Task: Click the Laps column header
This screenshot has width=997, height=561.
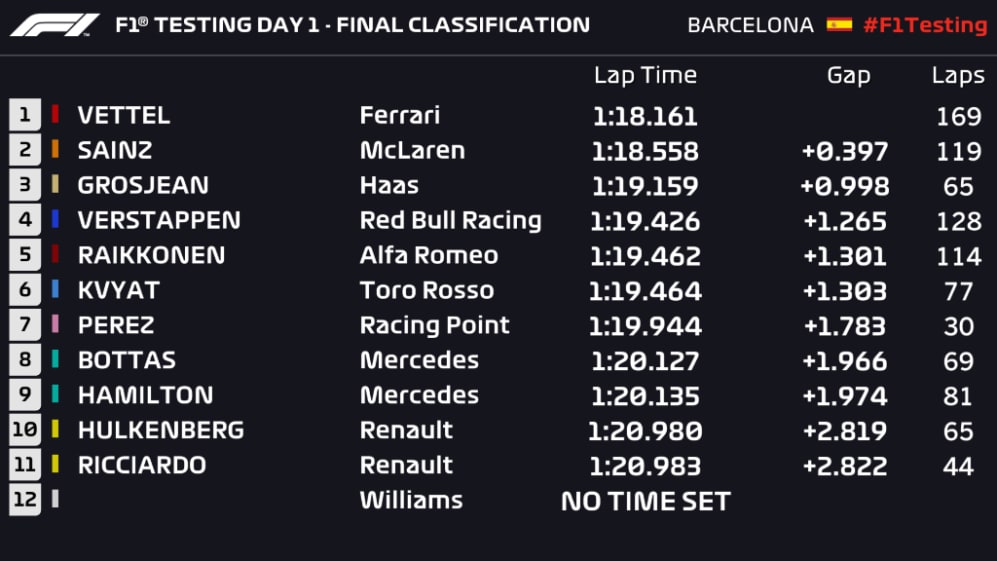Action: tap(957, 75)
